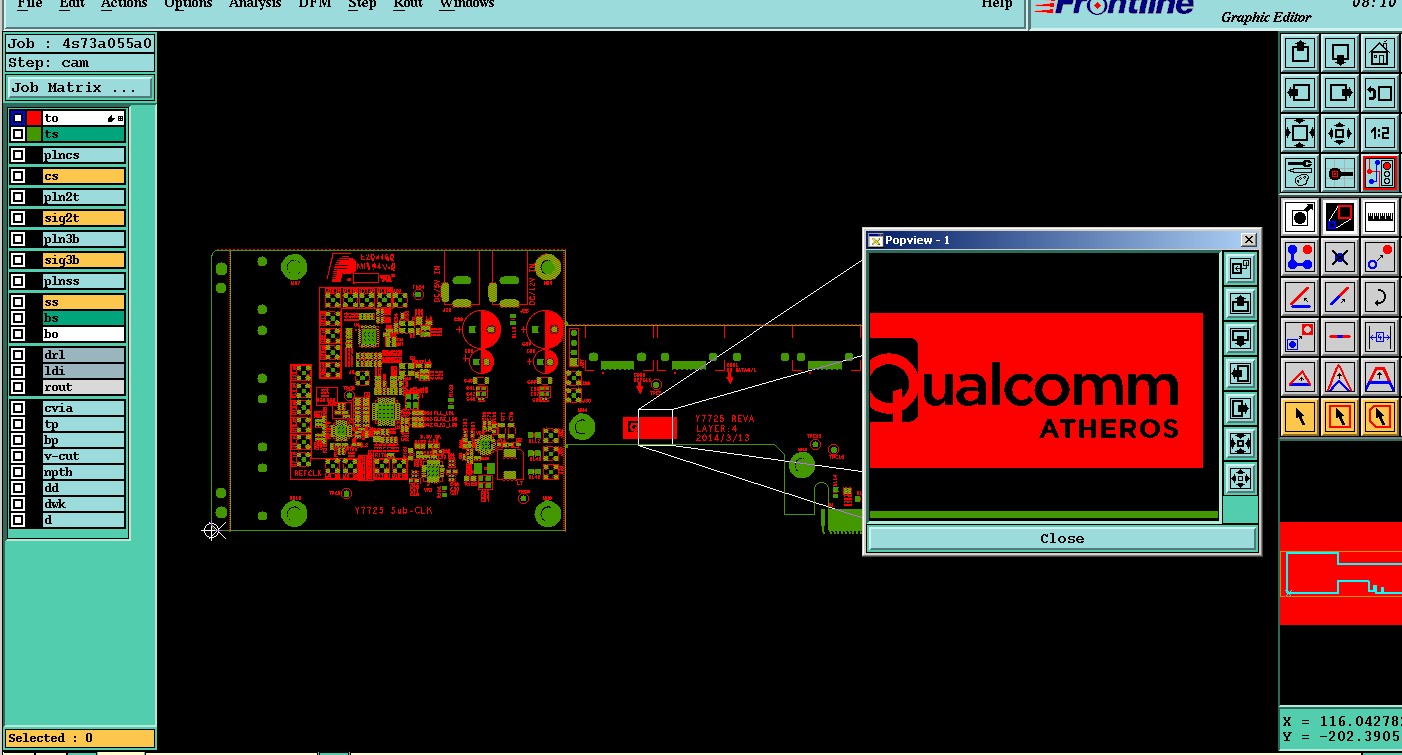The height and width of the screenshot is (755, 1402).
Task: Select the blue connected-dots tool
Action: pyautogui.click(x=1300, y=257)
